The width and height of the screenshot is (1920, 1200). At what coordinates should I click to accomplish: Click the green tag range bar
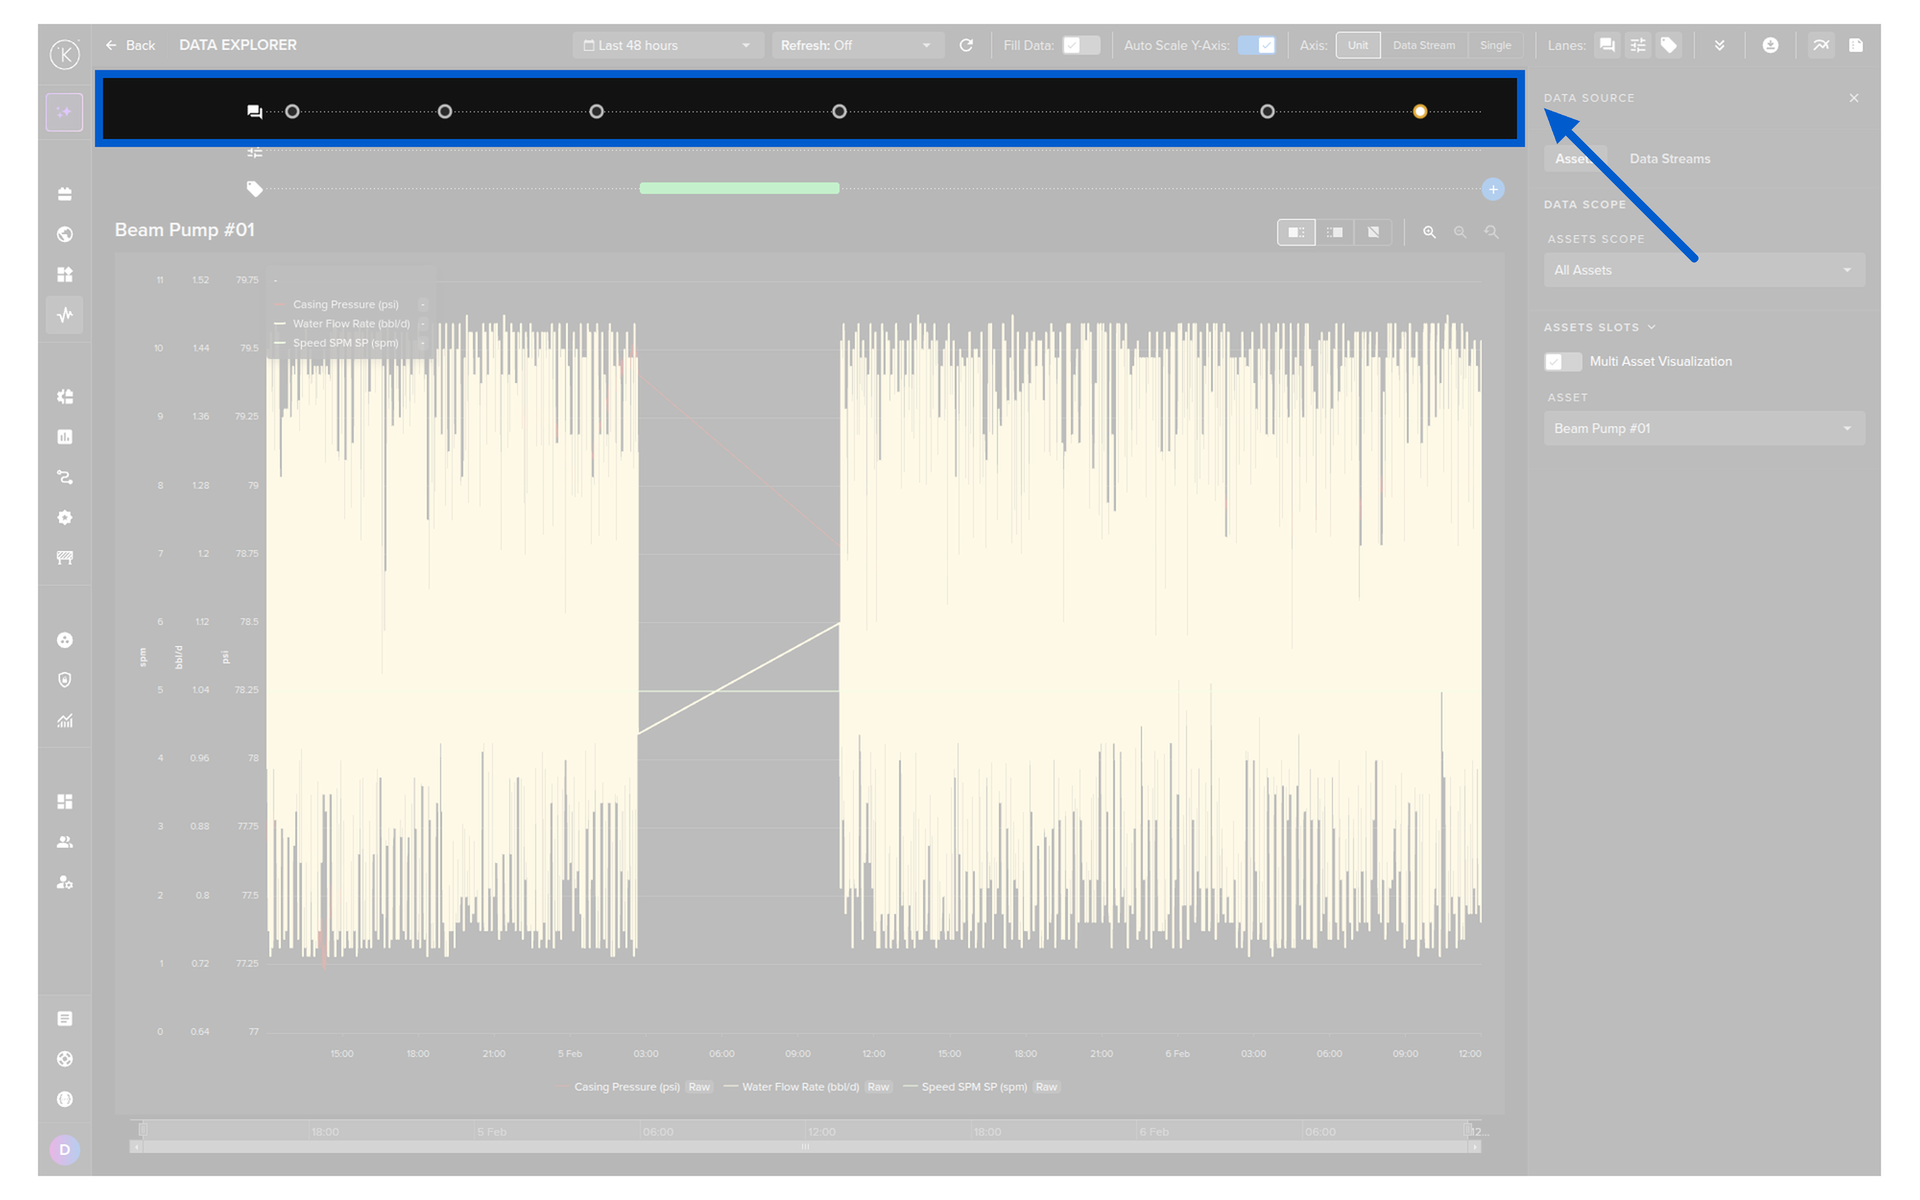pos(739,188)
